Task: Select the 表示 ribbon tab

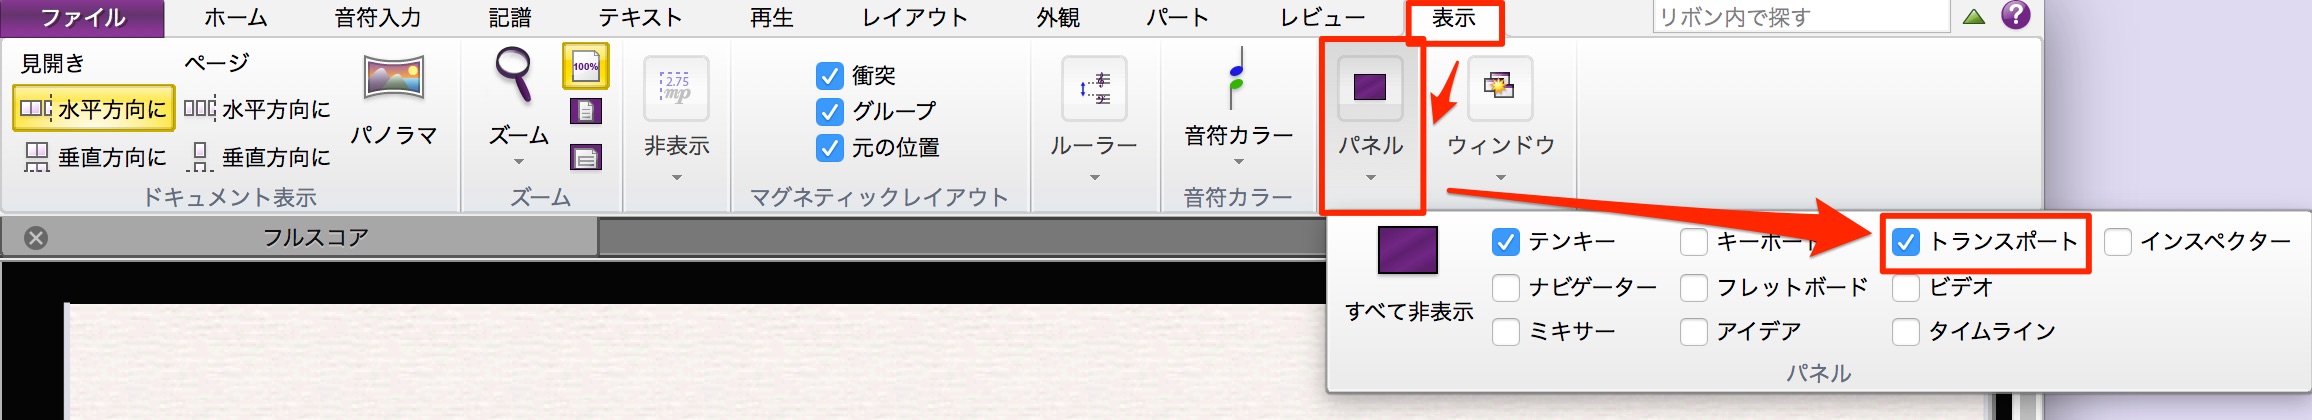Action: click(x=1454, y=18)
